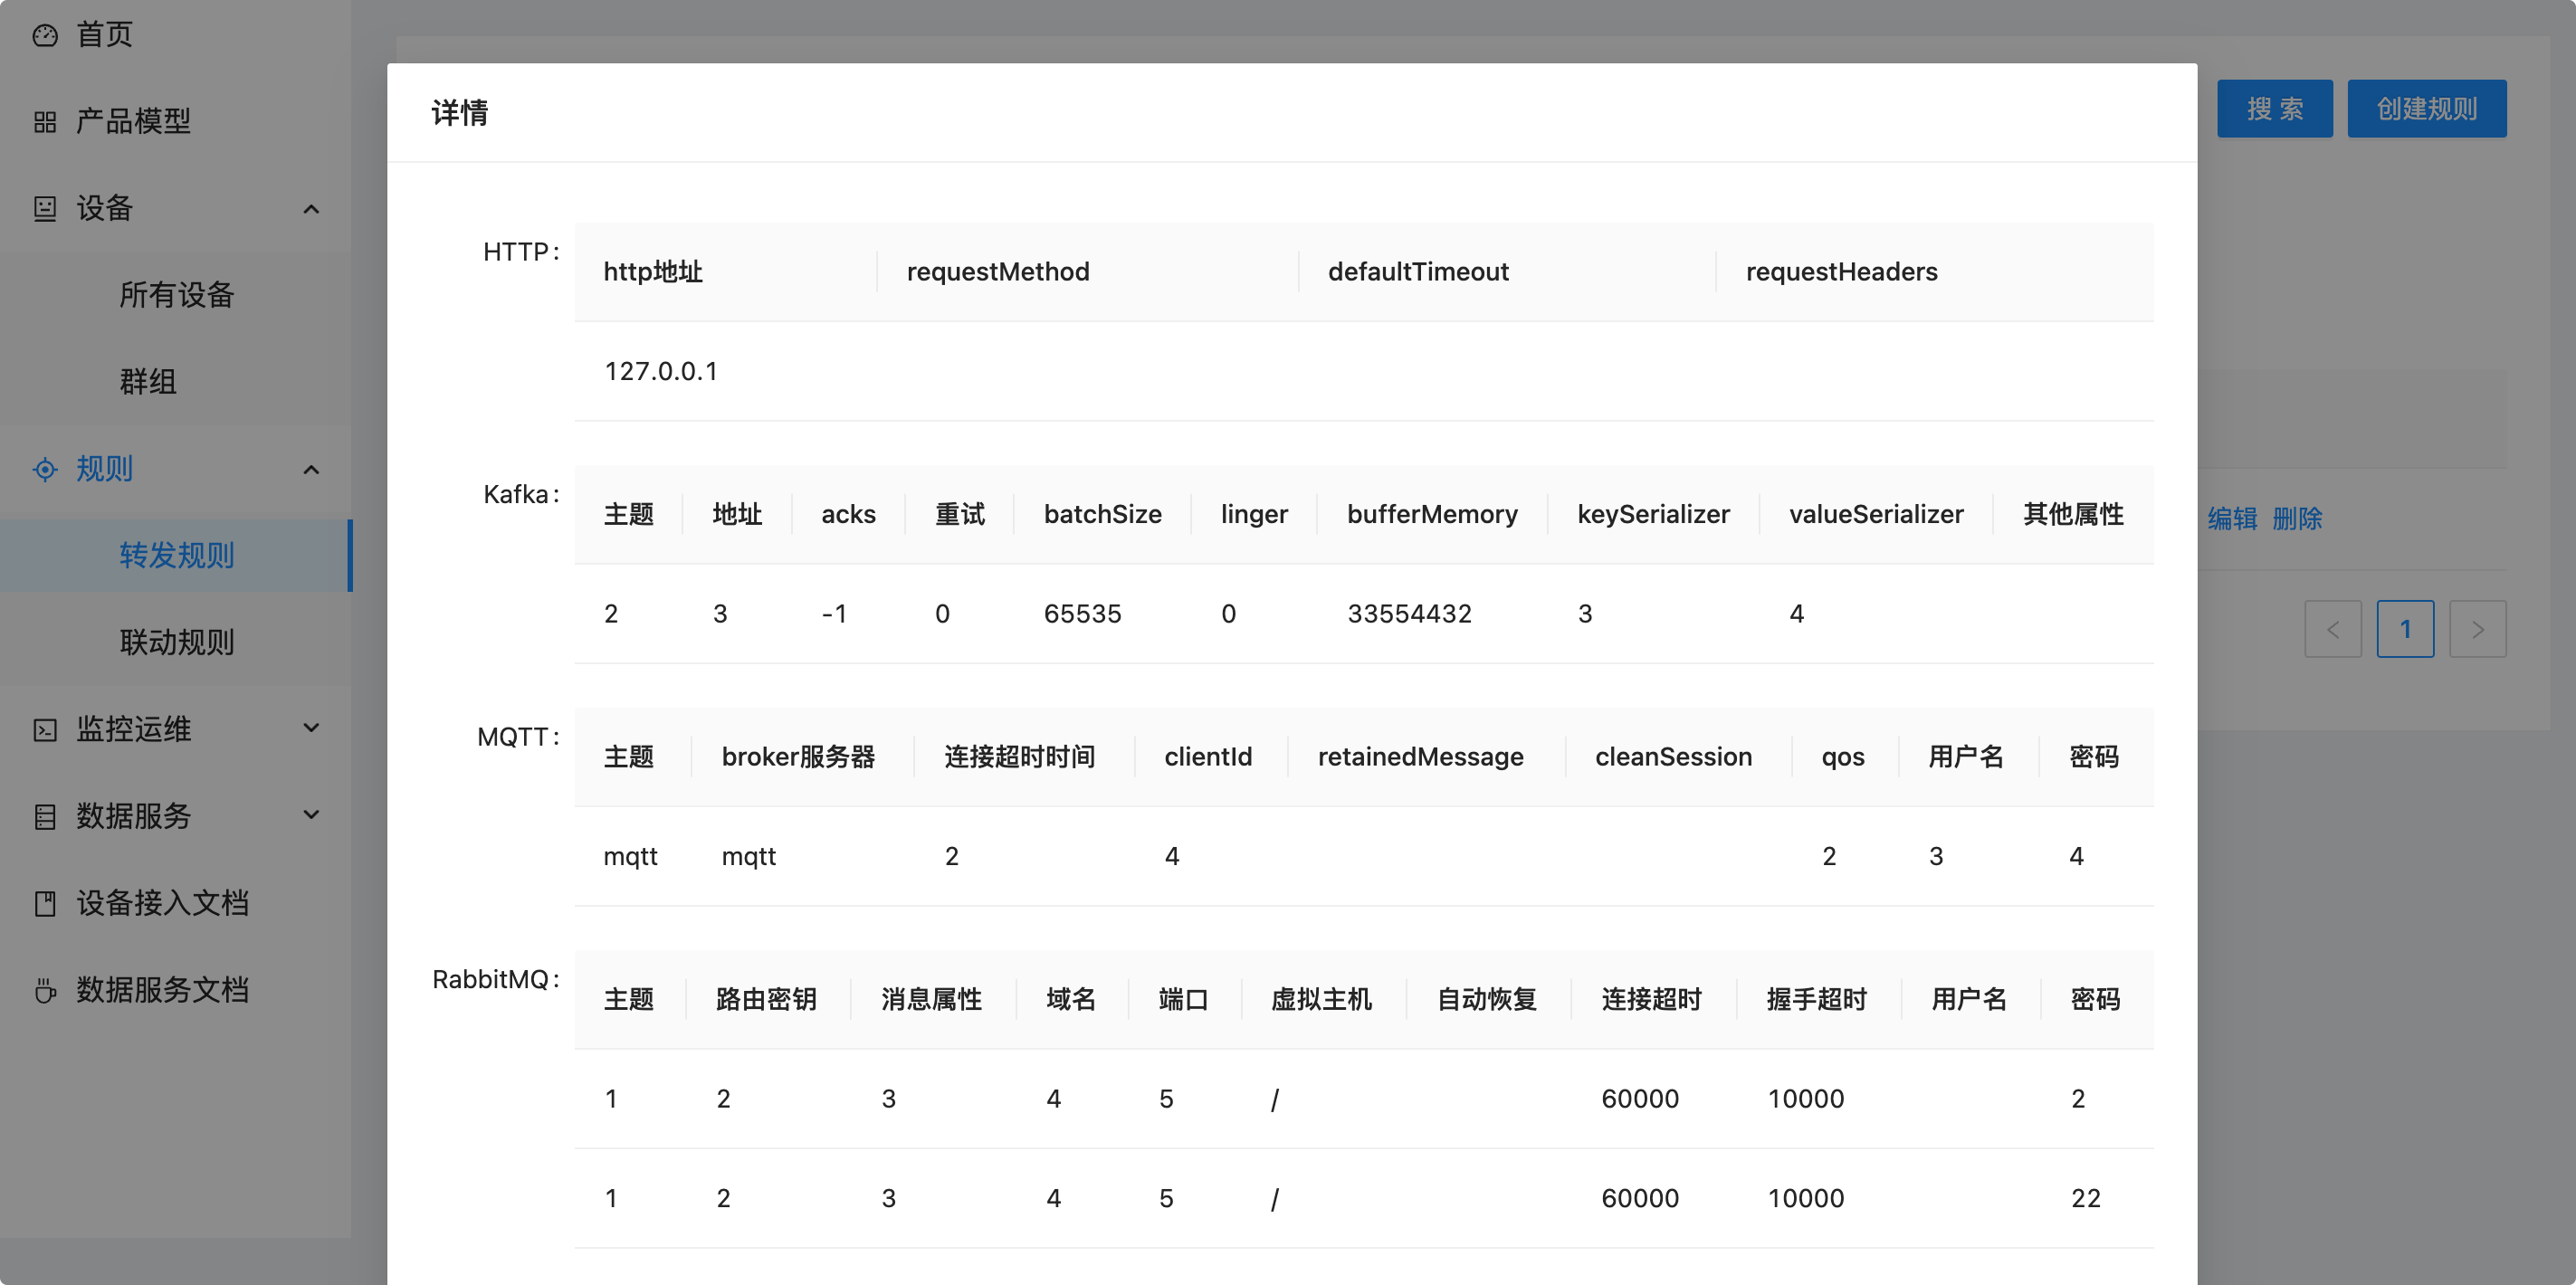The image size is (2576, 1285).
Task: Click the data service docs icon
Action: [45, 990]
